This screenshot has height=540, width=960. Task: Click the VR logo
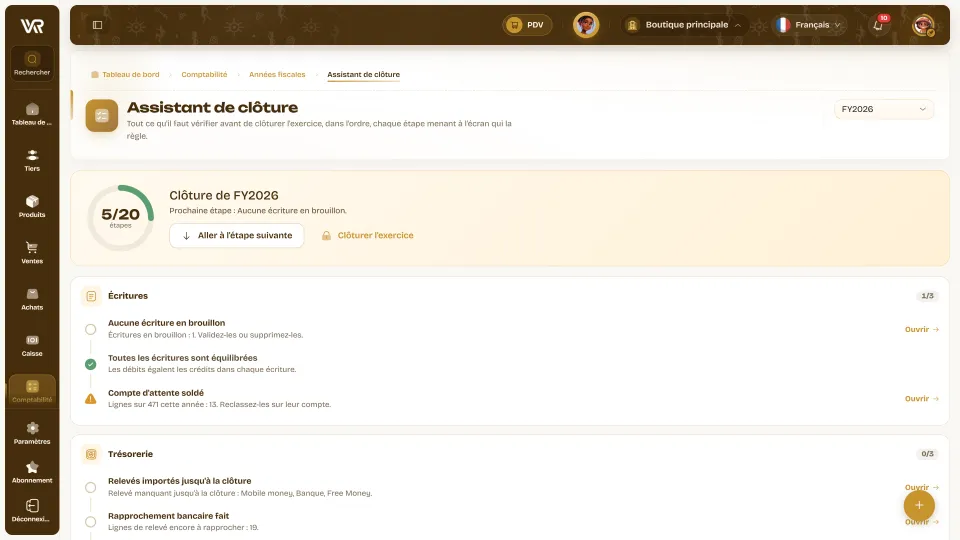tap(32, 26)
